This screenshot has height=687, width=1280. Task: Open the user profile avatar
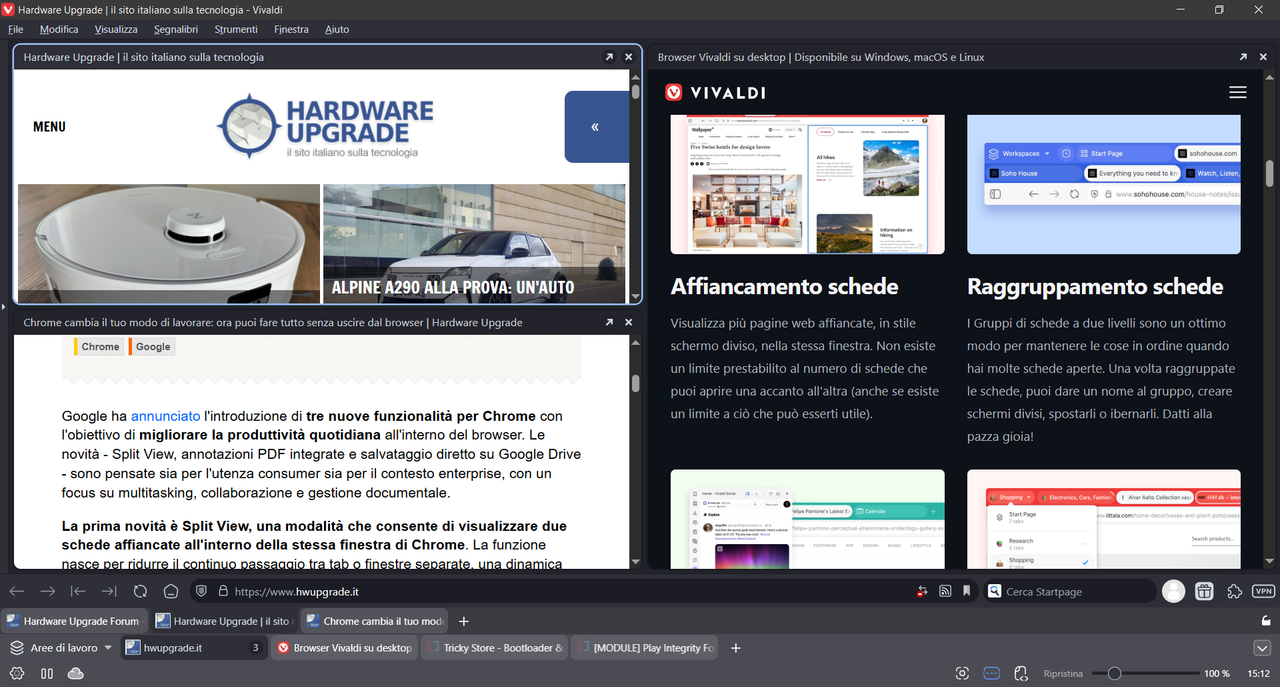[1173, 591]
